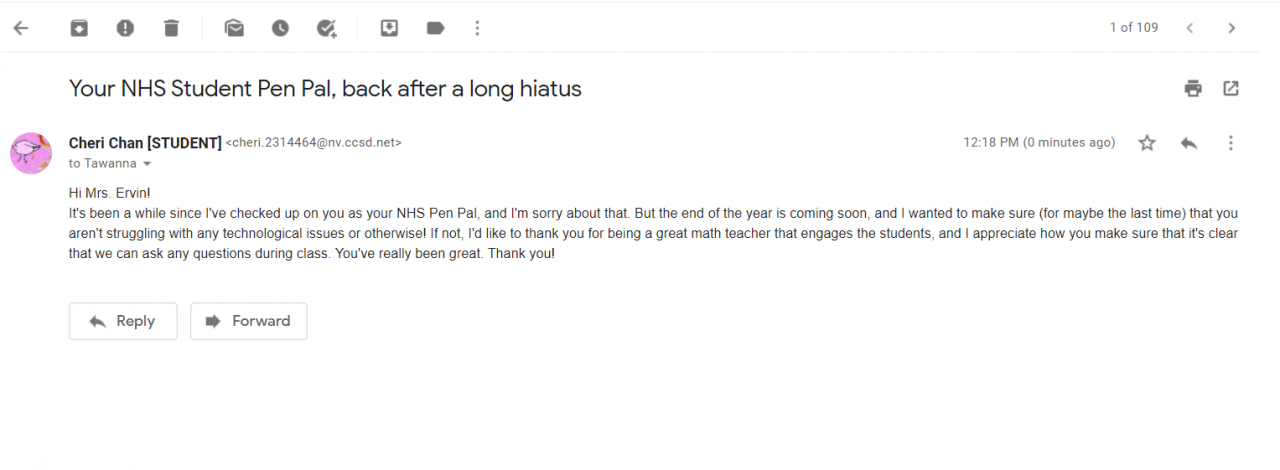Image resolution: width=1280 pixels, height=470 pixels.
Task: Open the email in a new window
Action: point(1231,89)
